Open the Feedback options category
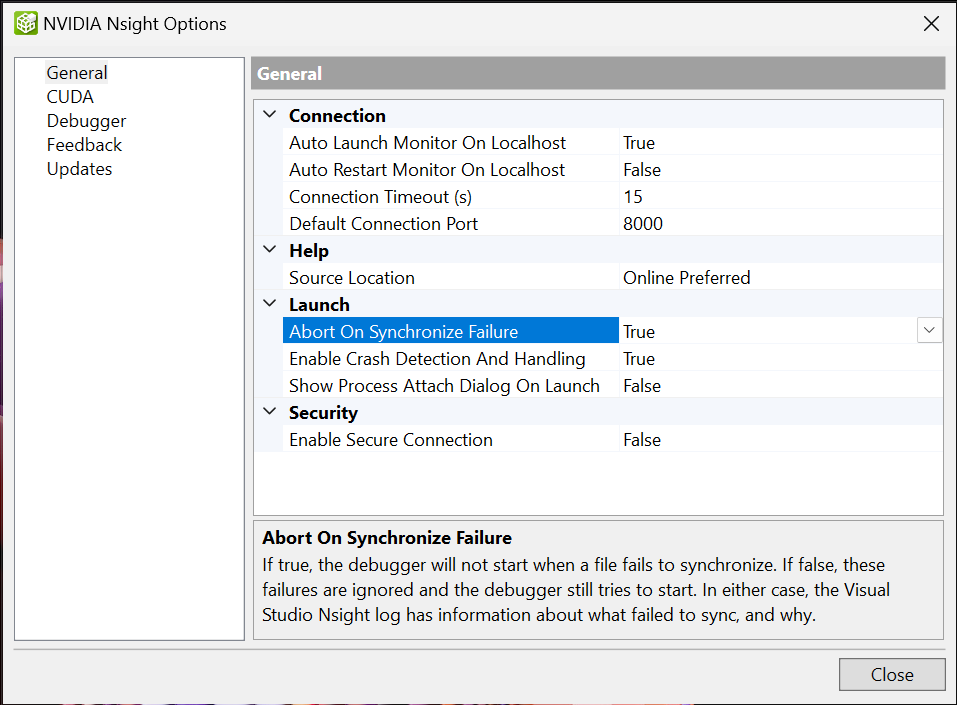This screenshot has height=705, width=957. point(84,145)
